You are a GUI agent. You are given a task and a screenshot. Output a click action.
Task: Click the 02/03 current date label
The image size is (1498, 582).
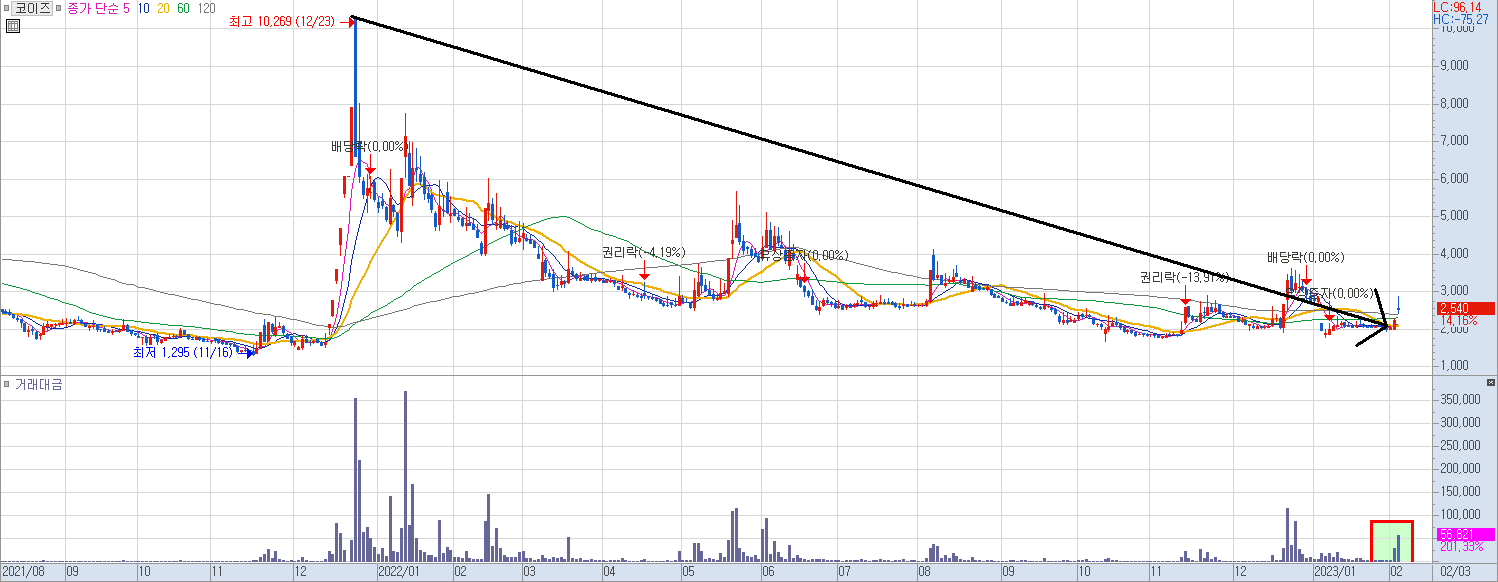[x=1456, y=573]
